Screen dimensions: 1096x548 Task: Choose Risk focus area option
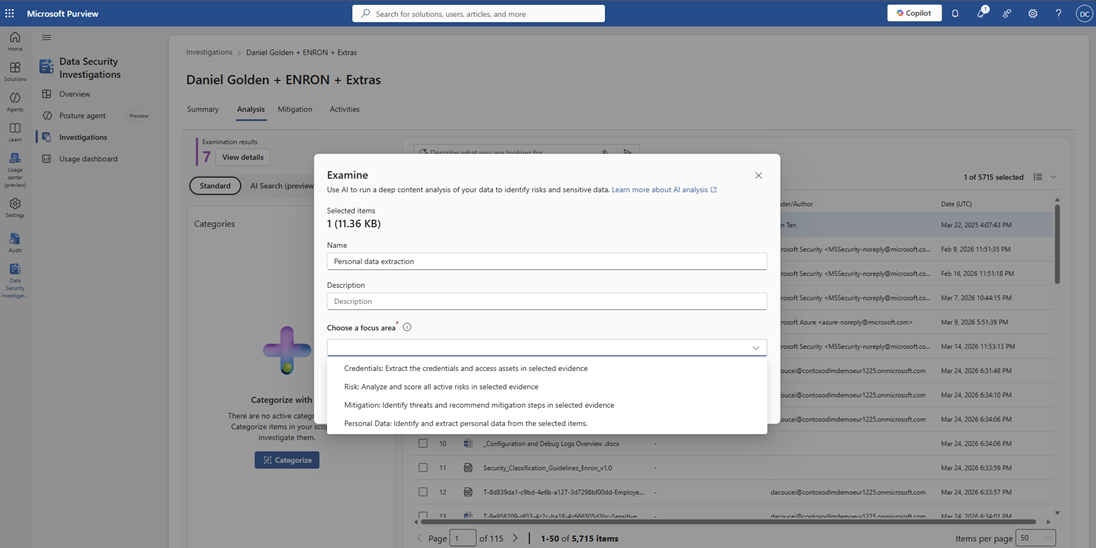pyautogui.click(x=547, y=387)
